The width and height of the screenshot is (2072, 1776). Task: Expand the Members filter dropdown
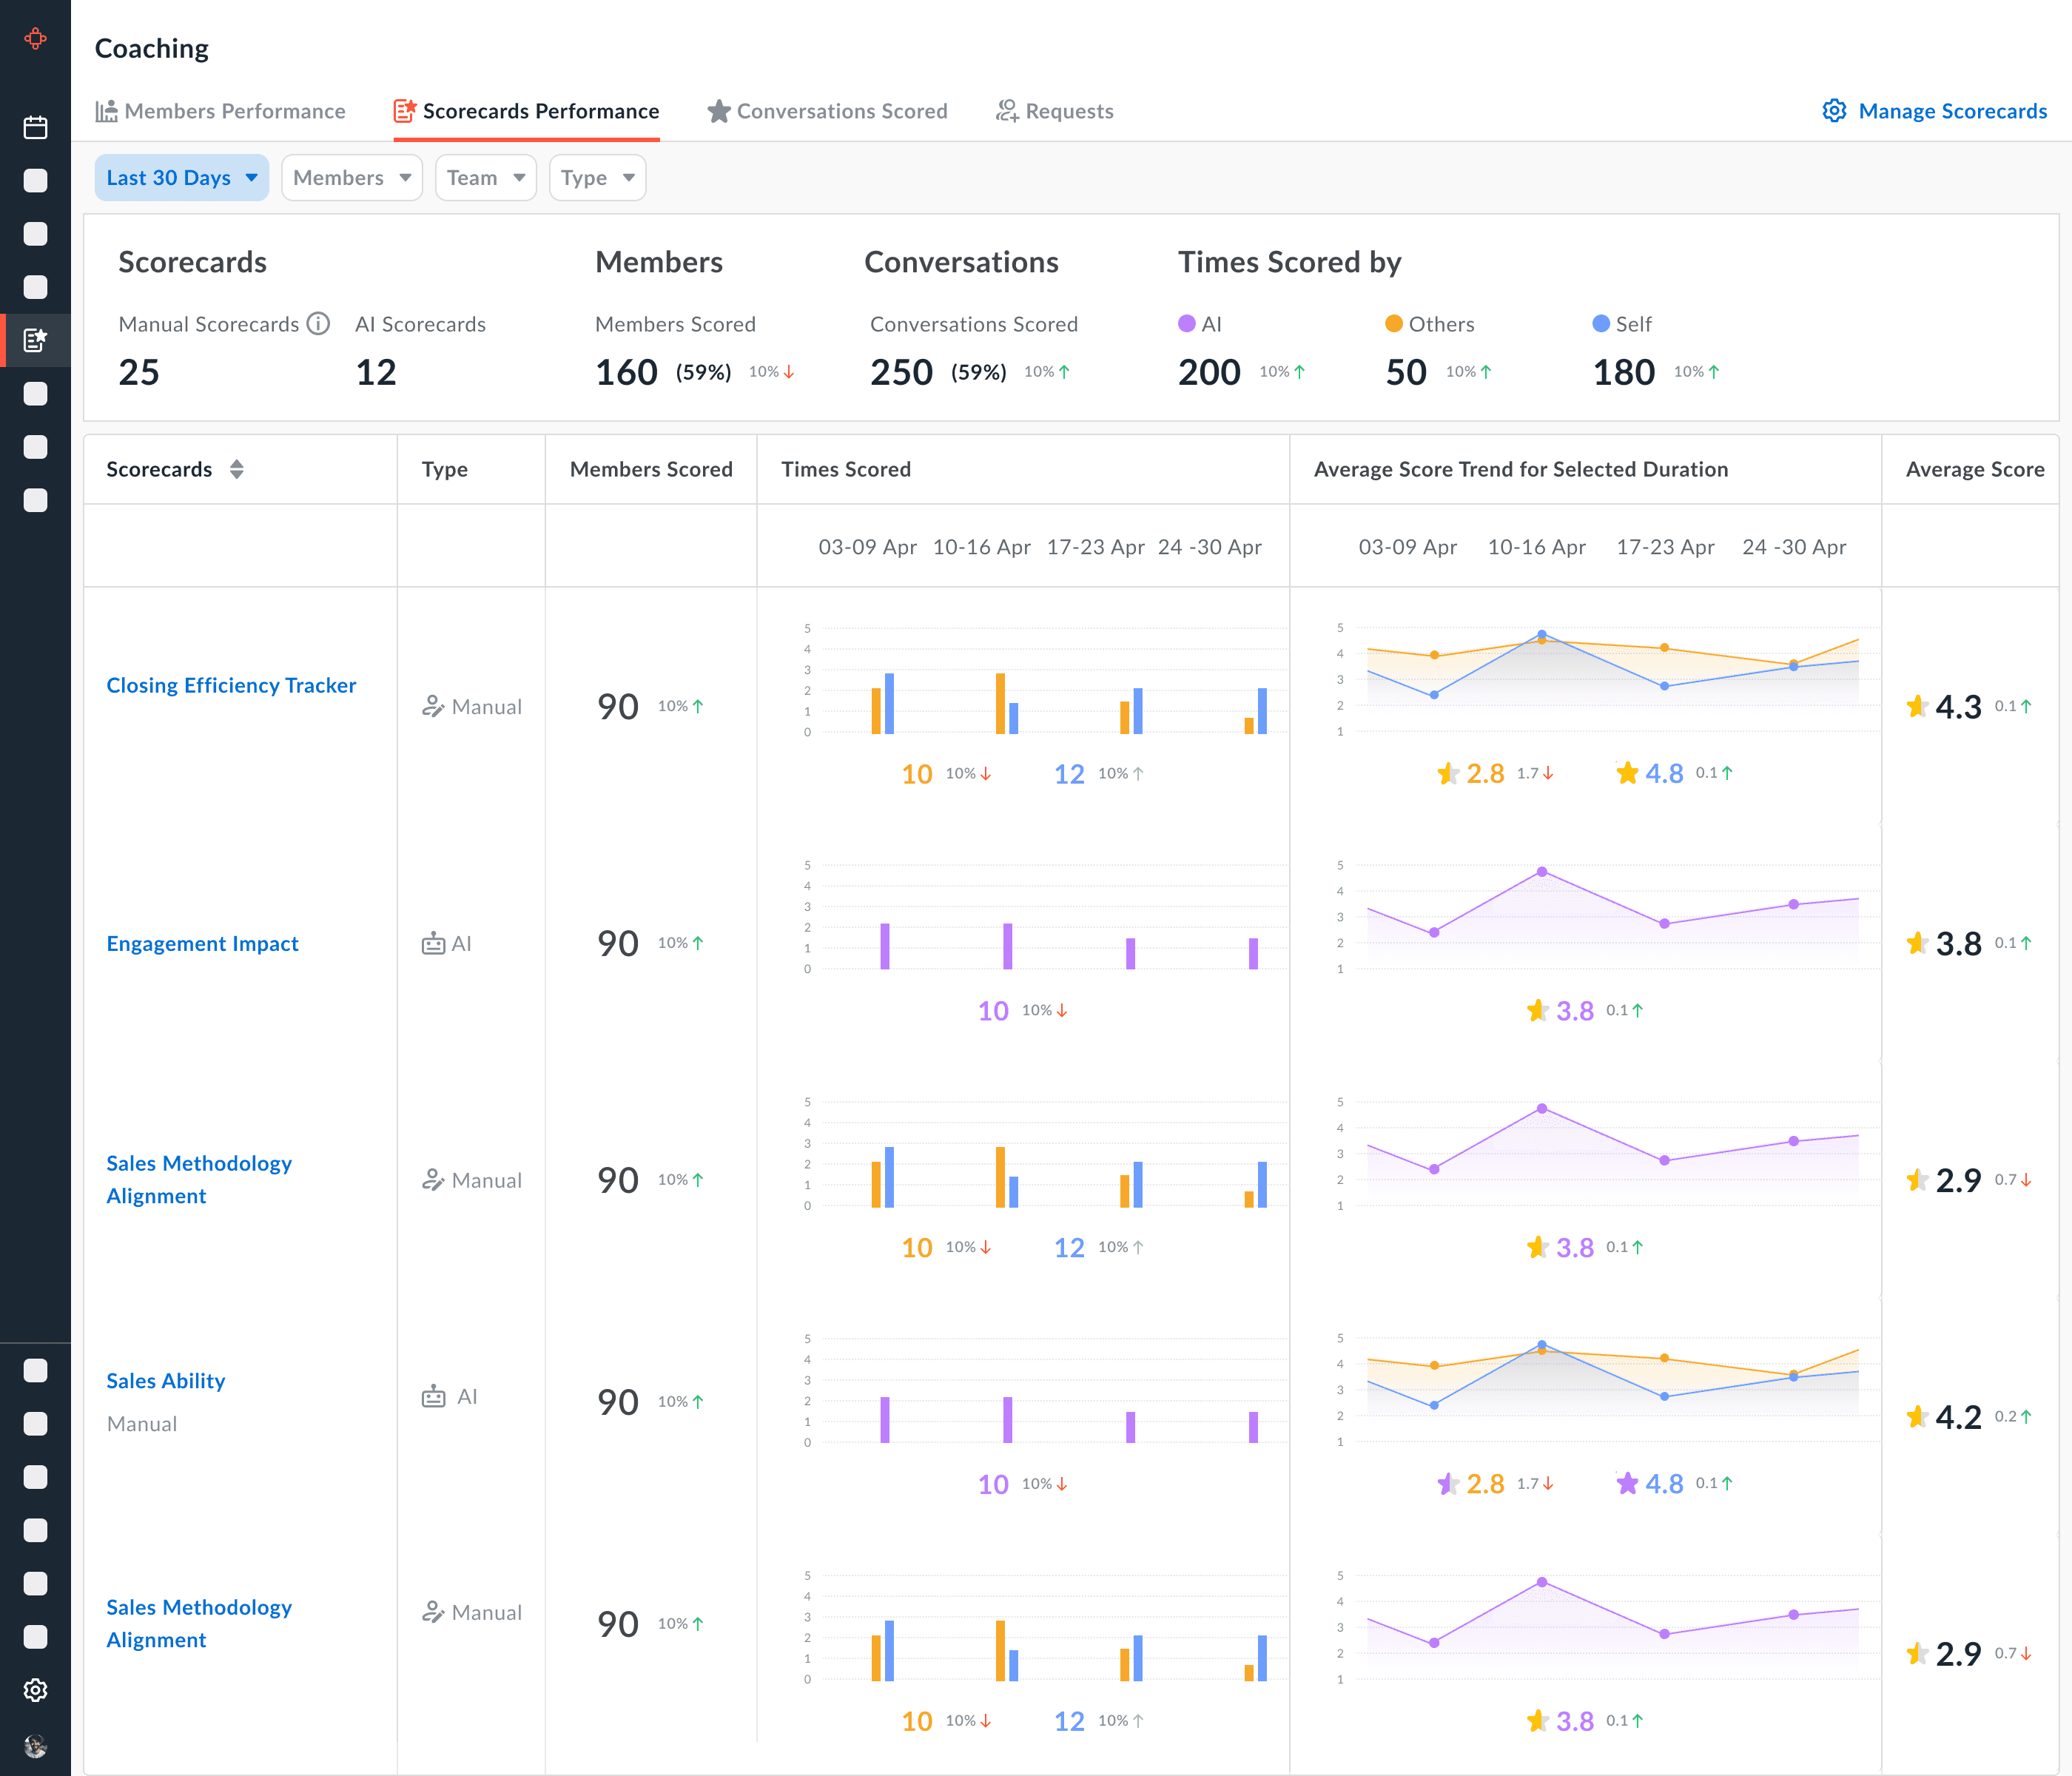352,178
